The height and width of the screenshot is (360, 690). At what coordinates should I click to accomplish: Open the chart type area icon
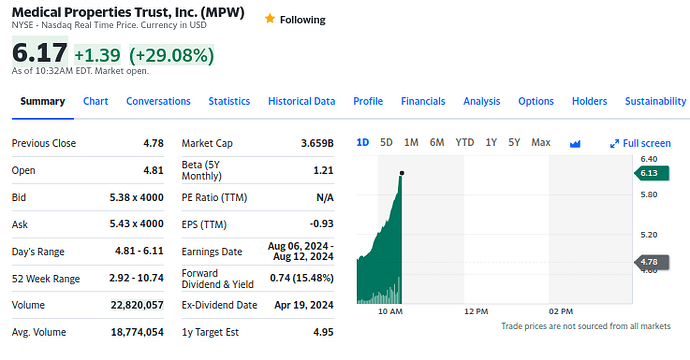(575, 143)
